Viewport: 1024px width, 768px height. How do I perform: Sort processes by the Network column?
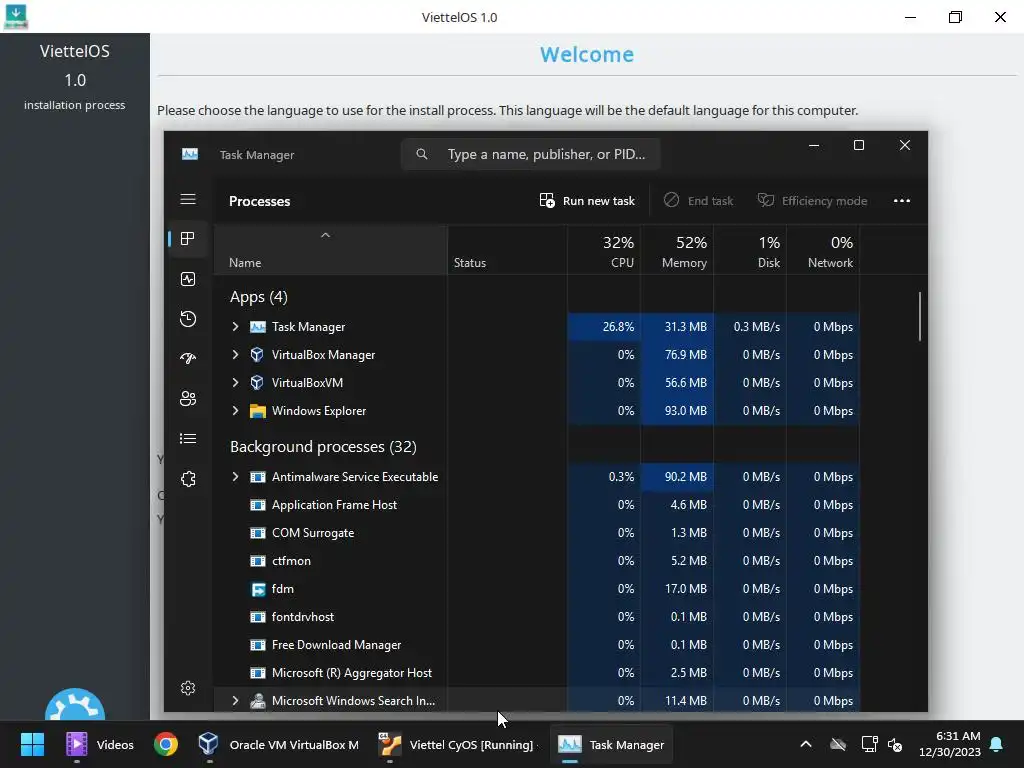click(x=824, y=250)
